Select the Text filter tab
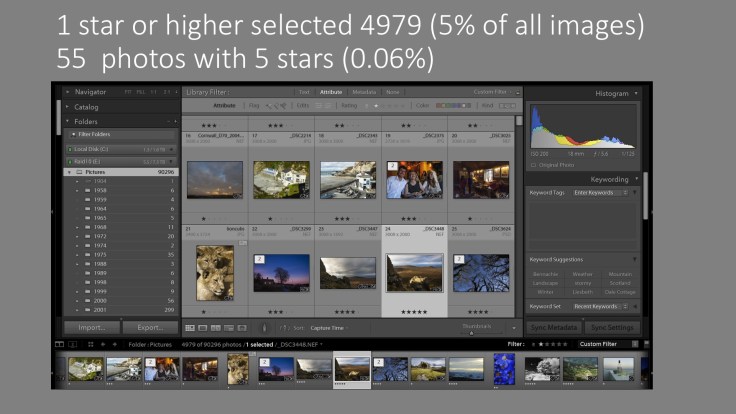 pos(304,92)
